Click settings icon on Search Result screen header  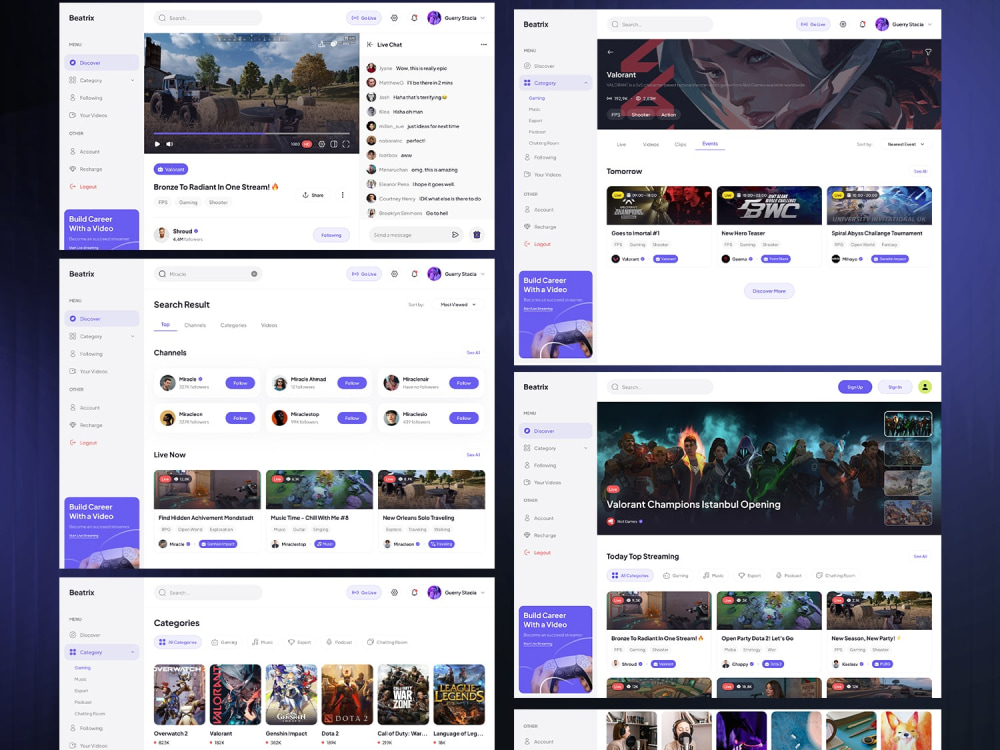394,274
